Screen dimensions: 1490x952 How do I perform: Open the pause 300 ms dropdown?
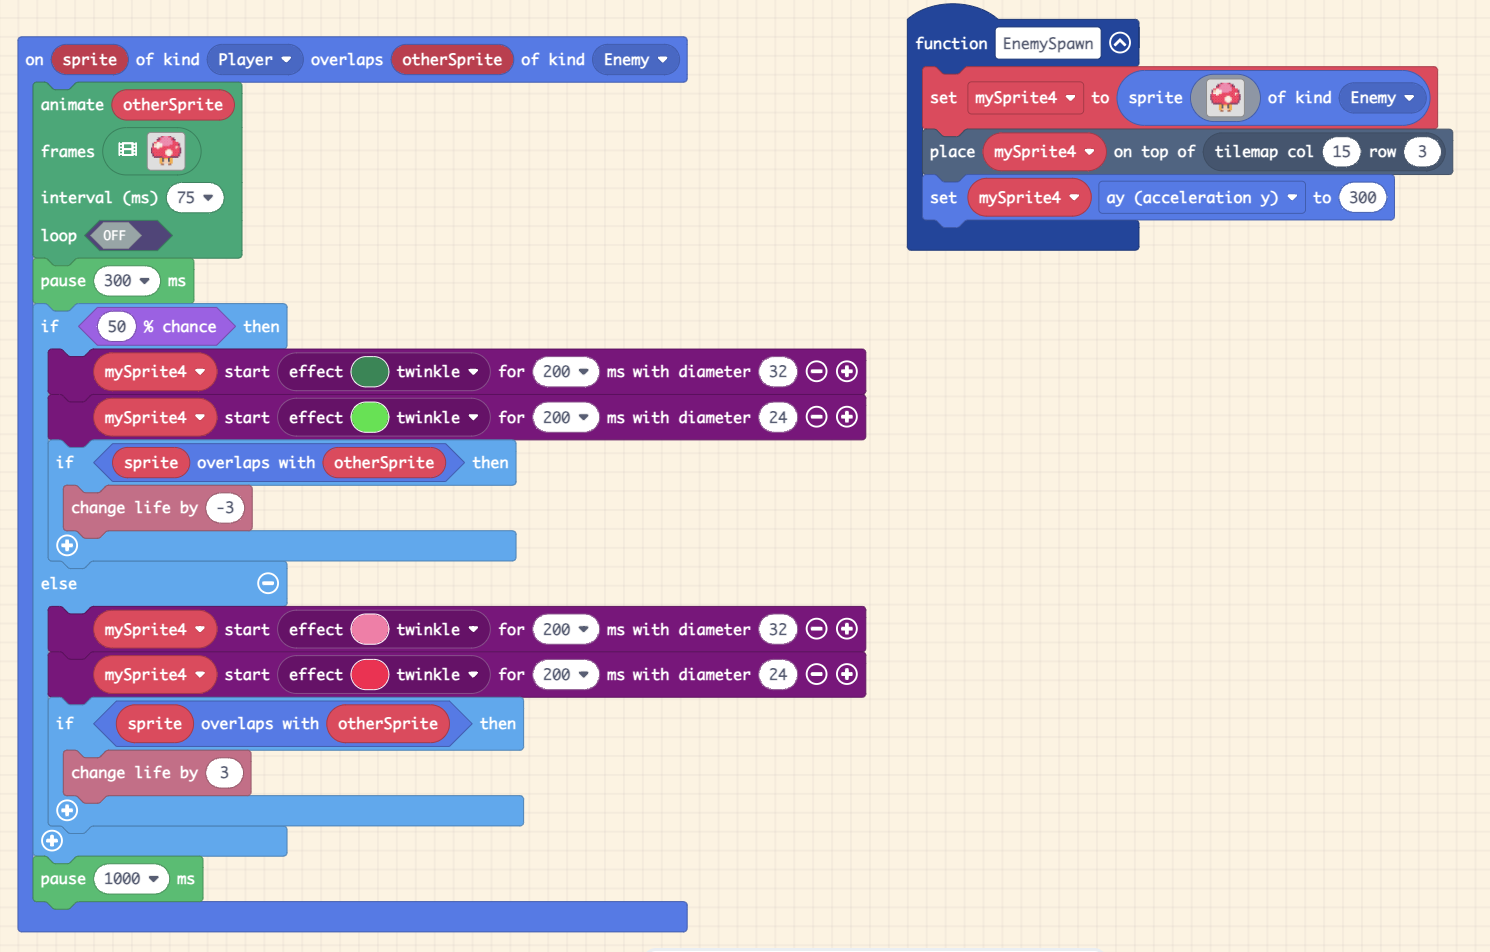(x=127, y=281)
